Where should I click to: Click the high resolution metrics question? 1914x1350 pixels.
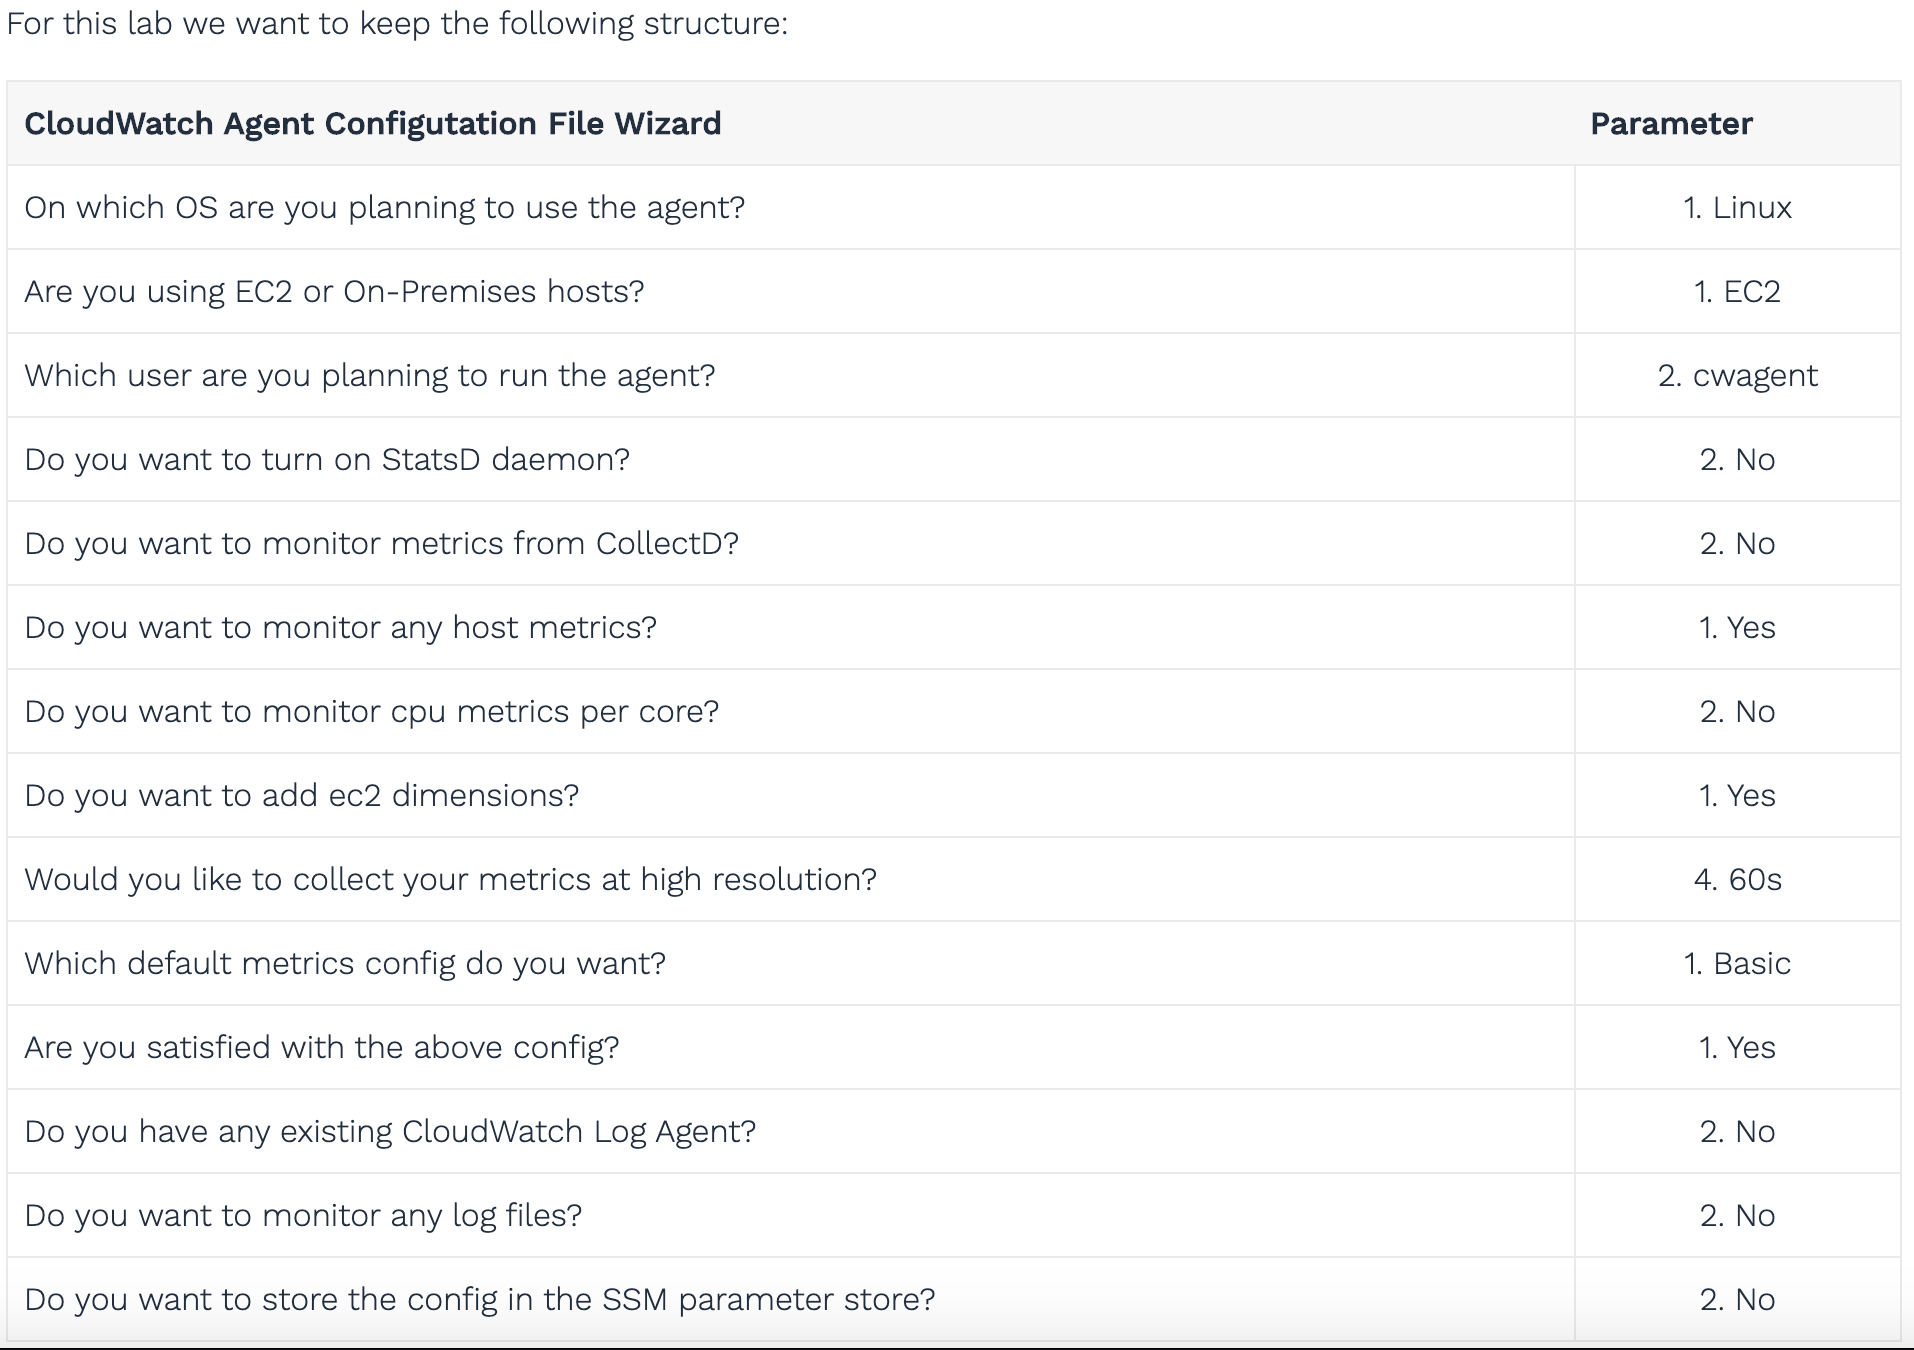click(x=450, y=880)
